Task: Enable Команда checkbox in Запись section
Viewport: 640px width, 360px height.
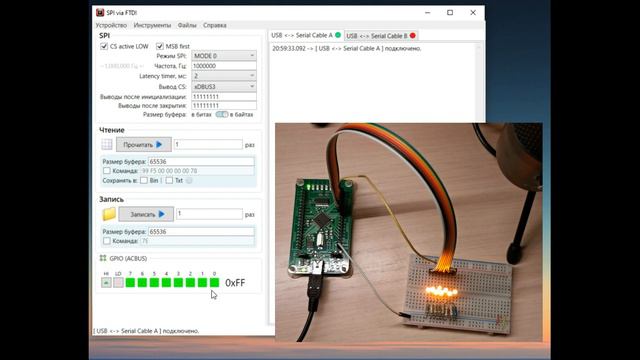Action: click(107, 241)
